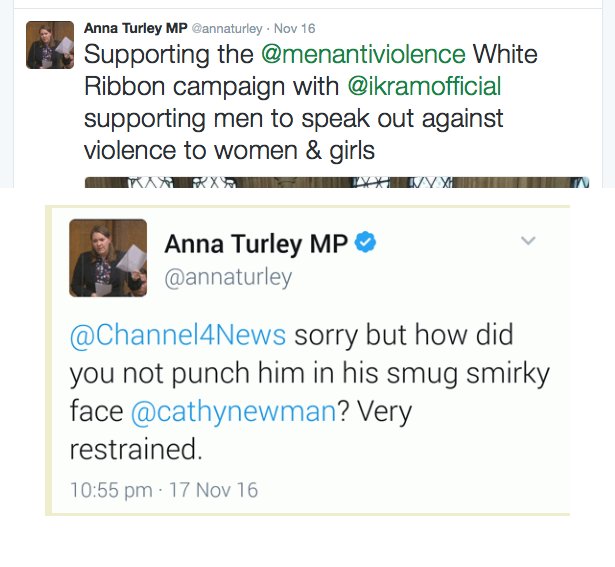Open Anna Turley's small profile avatar
The height and width of the screenshot is (567, 615).
coord(50,45)
